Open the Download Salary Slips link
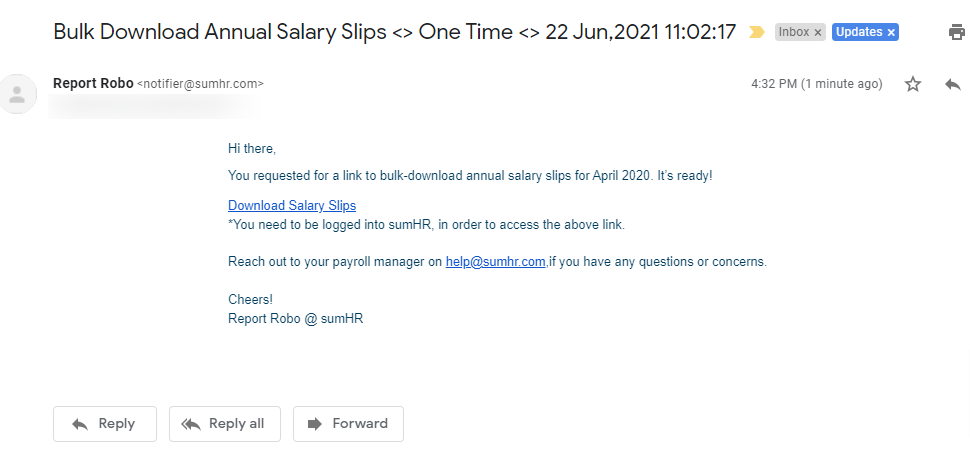The image size is (970, 458). [292, 205]
